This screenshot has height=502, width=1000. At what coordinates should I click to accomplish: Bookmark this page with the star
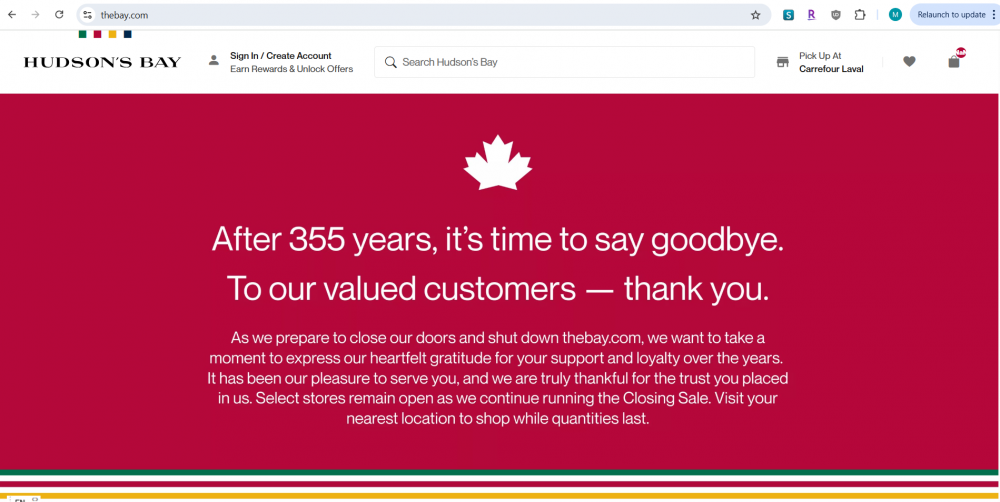756,15
